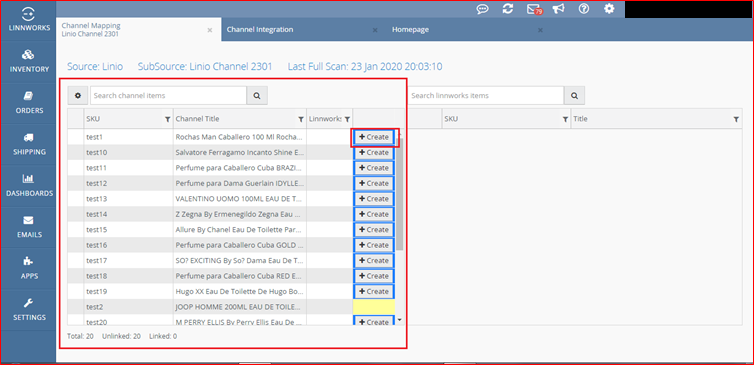Open Orders from the sidebar
Image resolution: width=754 pixels, height=365 pixels.
coord(28,103)
